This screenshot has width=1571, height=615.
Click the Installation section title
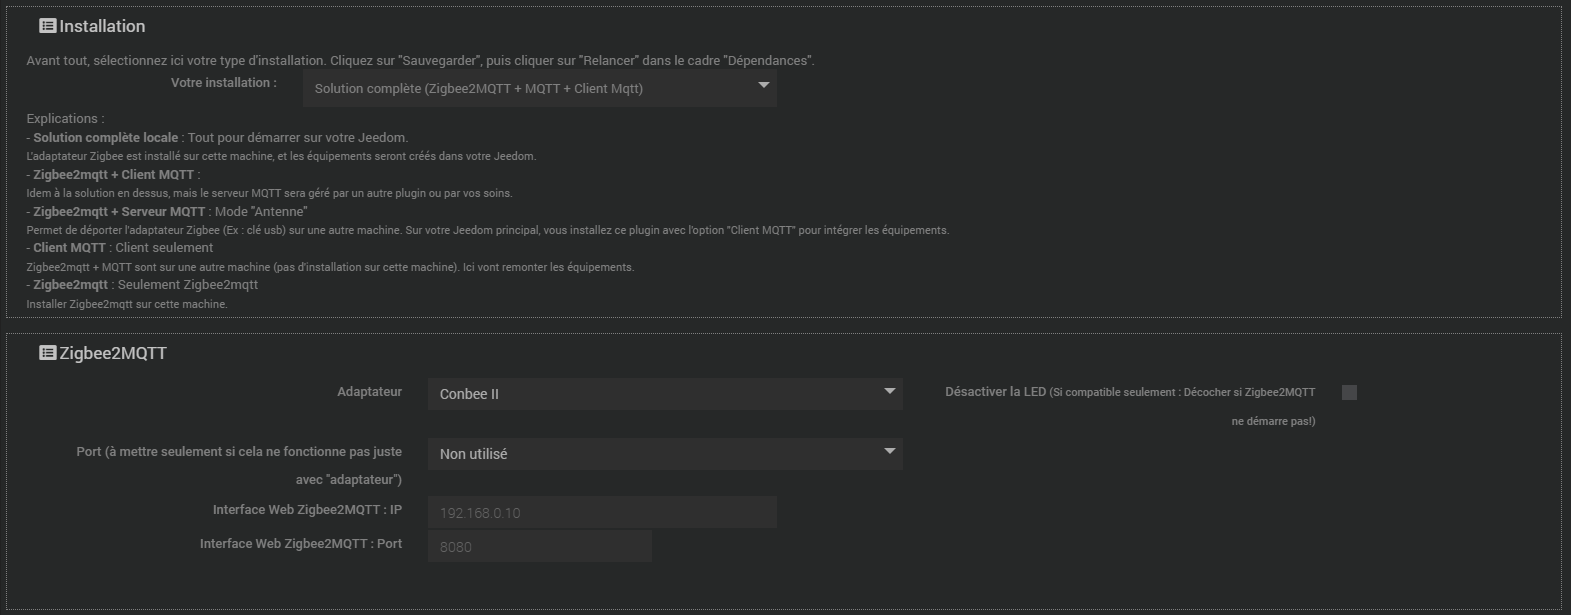click(x=102, y=26)
